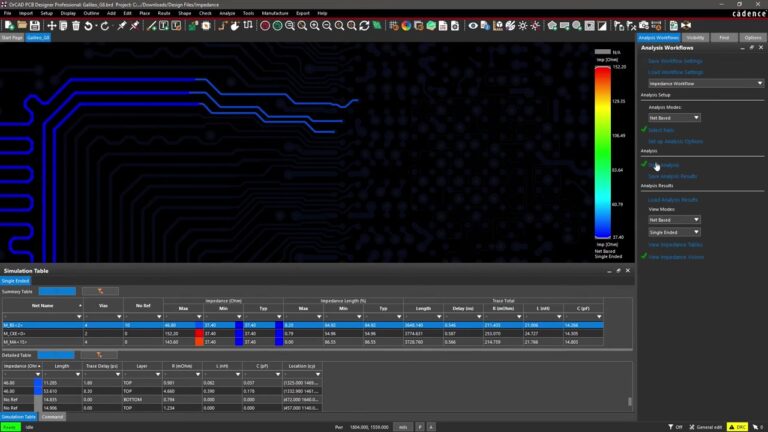Click the impedance color gradient legend bar
Screen dimensions: 768x432
pyautogui.click(x=602, y=152)
